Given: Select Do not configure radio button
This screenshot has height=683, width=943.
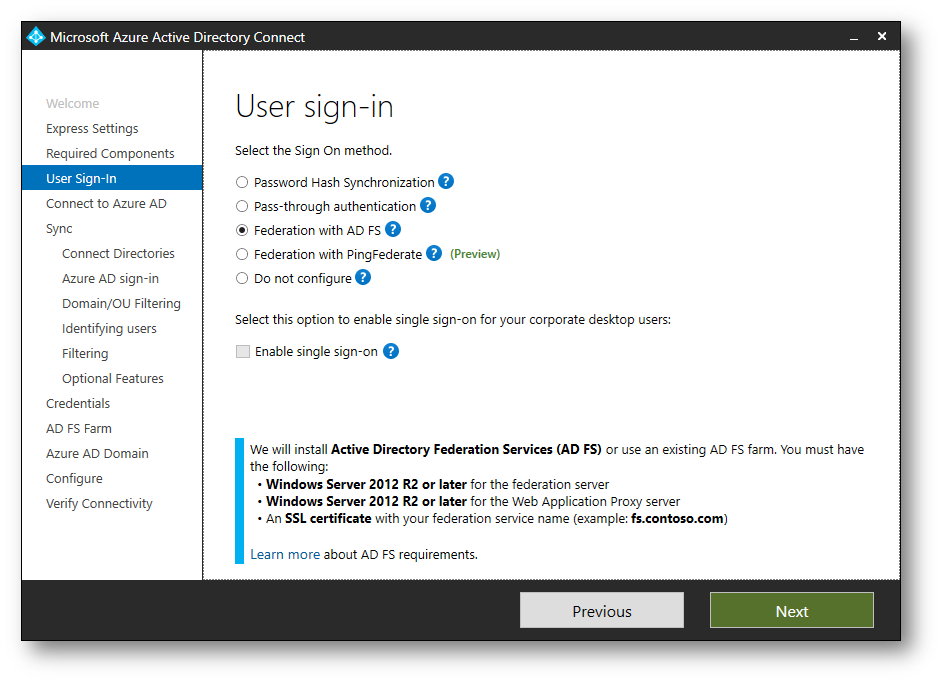Looking at the screenshot, I should 242,278.
